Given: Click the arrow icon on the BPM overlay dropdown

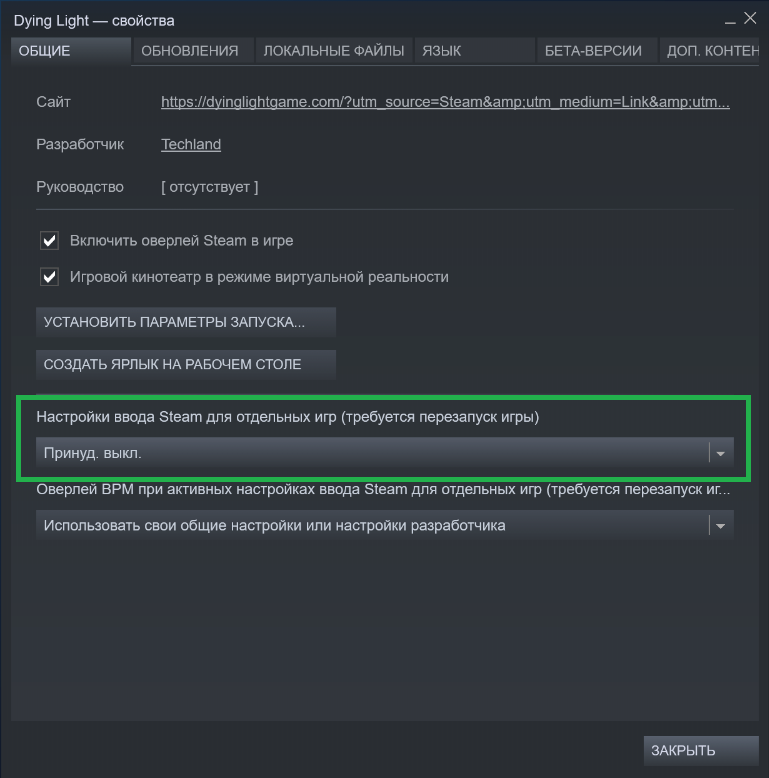Looking at the screenshot, I should pos(721,526).
